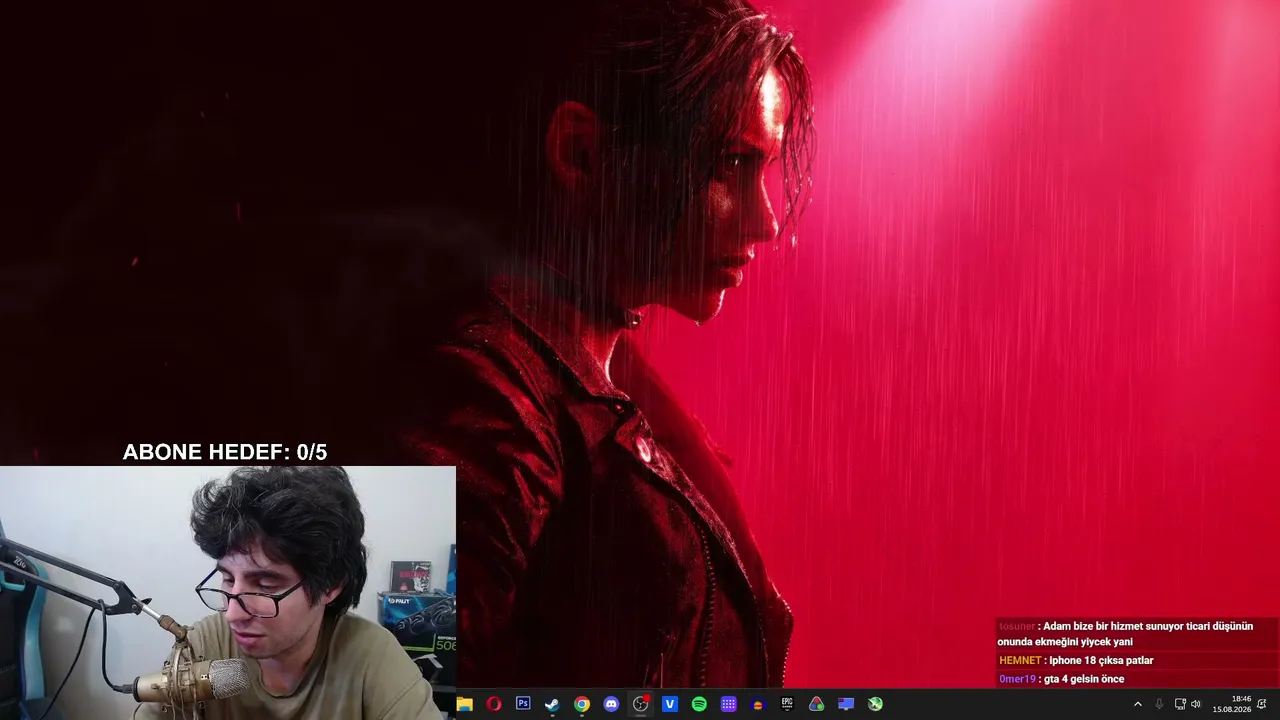
Task: Open the purple grid app icon
Action: tap(729, 704)
